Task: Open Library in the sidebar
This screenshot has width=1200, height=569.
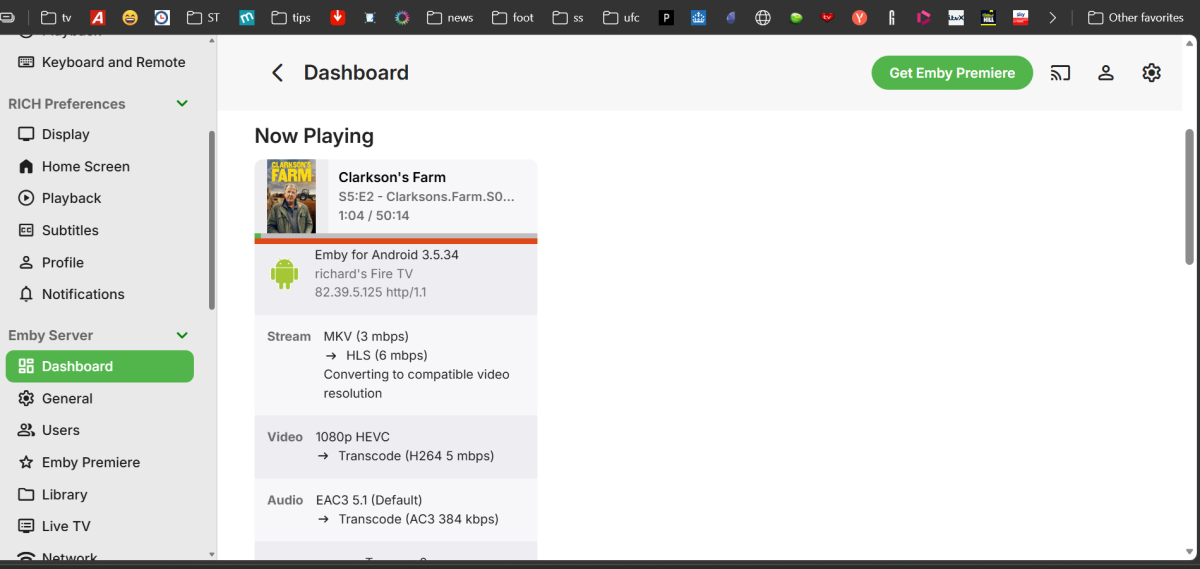Action: 101,494
